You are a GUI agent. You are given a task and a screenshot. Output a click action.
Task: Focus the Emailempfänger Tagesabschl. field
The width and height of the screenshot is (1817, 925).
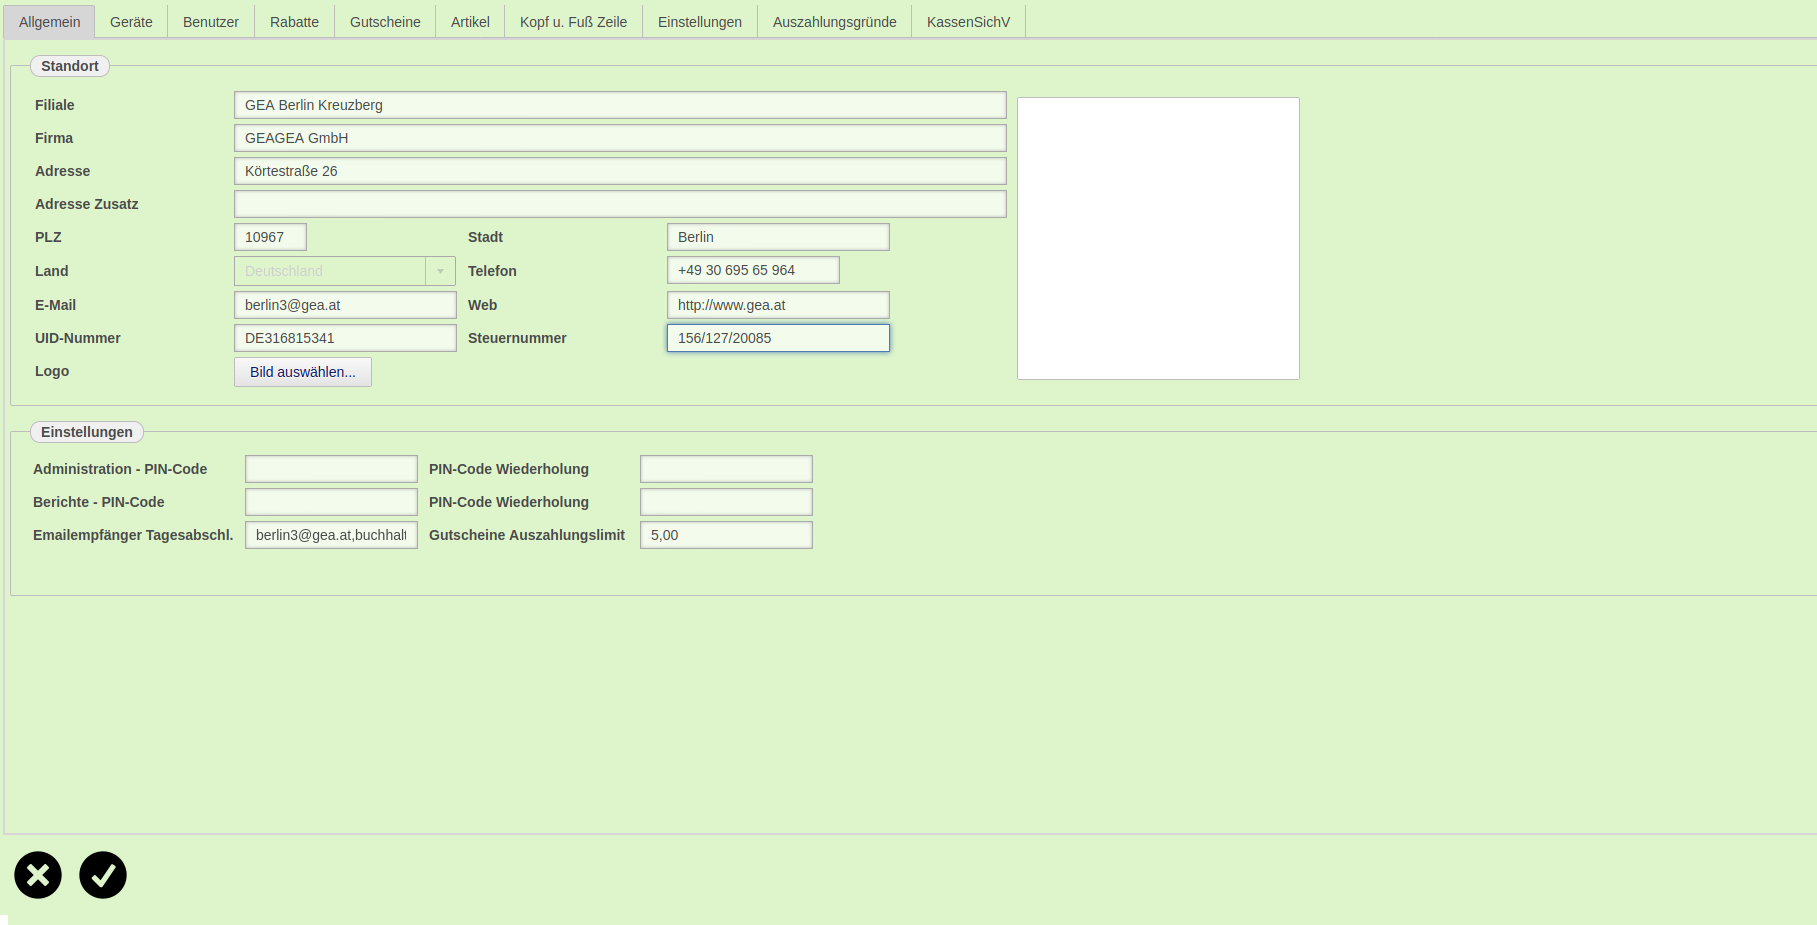coord(331,535)
